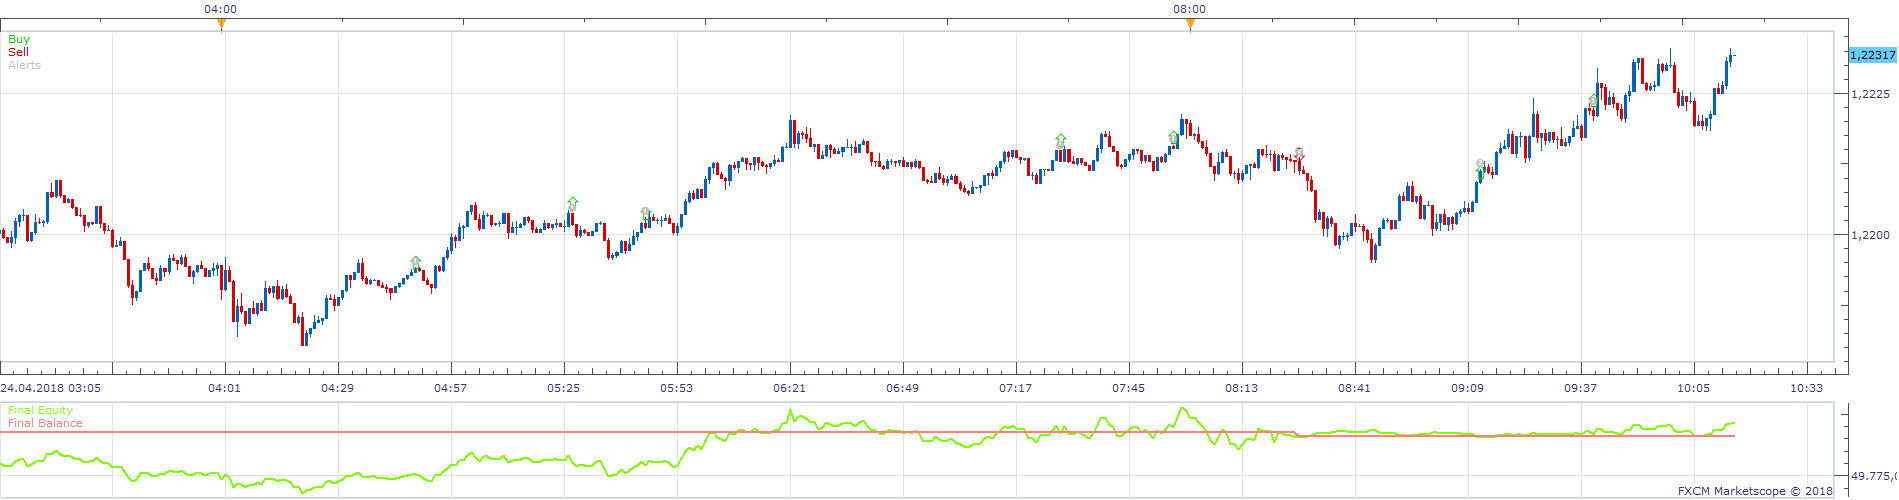Click the Final Balance legend label
Screen dimensions: 1899x500
pos(45,423)
